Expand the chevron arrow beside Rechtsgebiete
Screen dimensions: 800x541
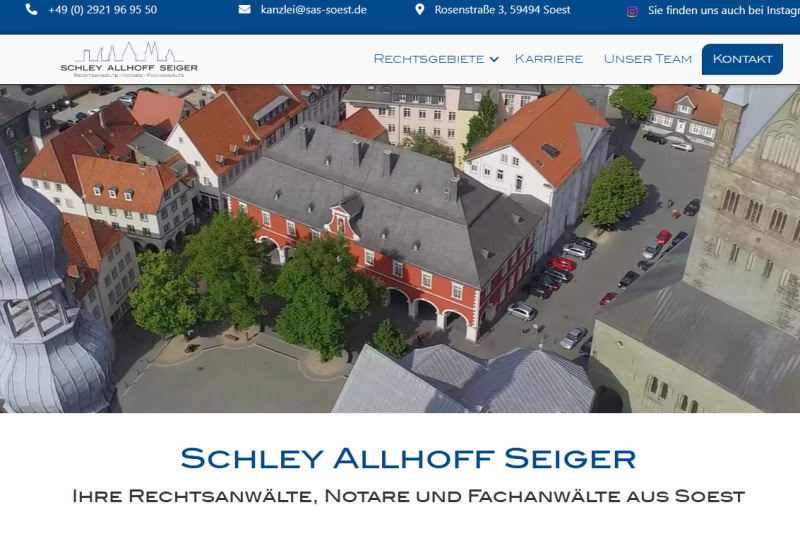pos(494,60)
